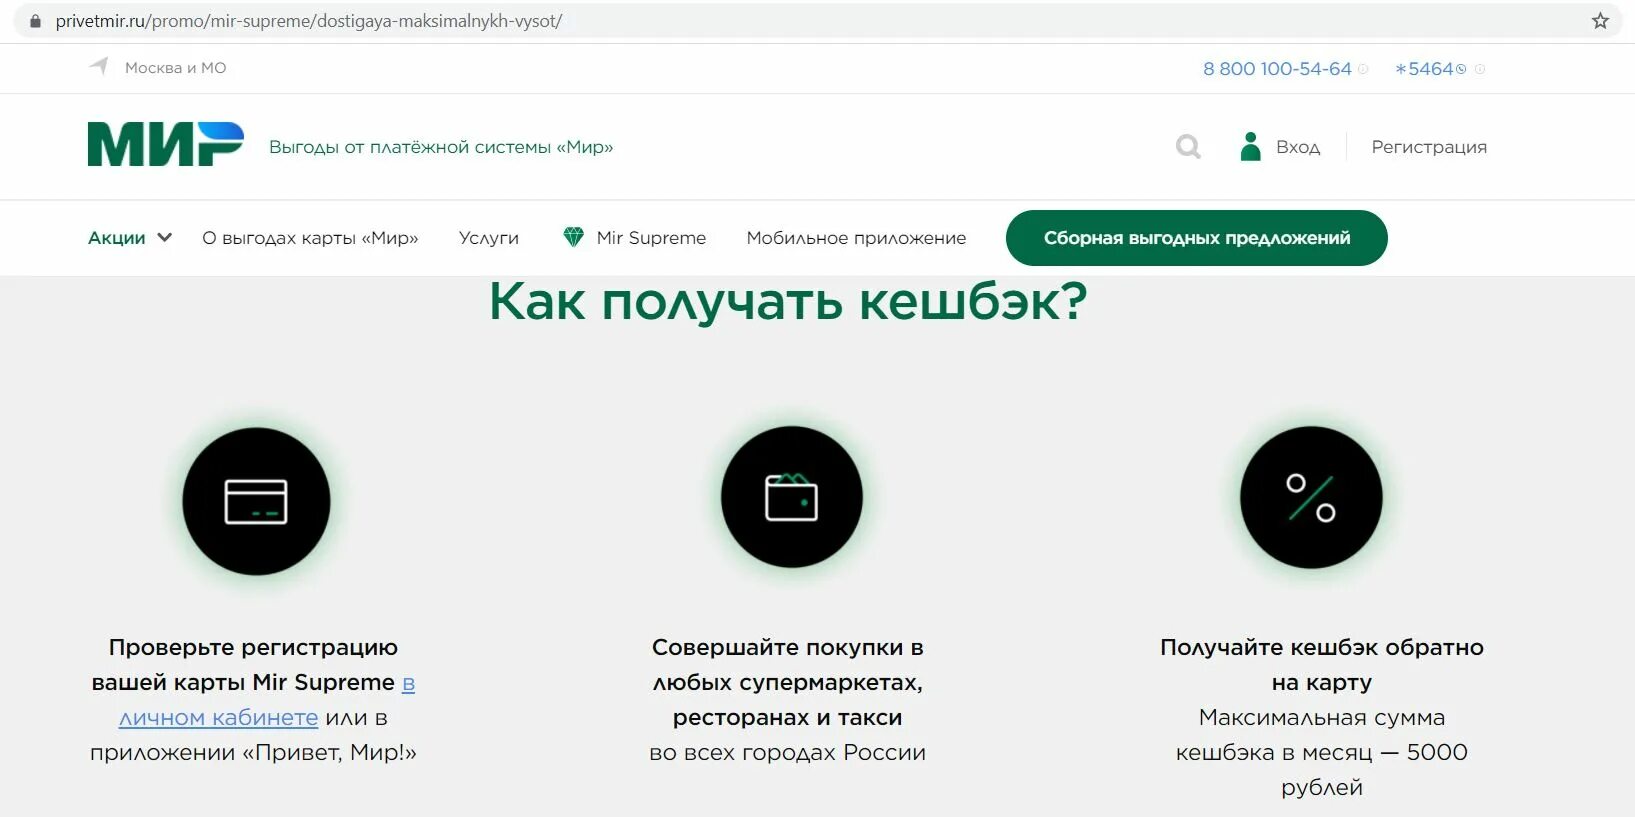Open Мобильное приложение menu item
The image size is (1635, 817).
point(856,238)
